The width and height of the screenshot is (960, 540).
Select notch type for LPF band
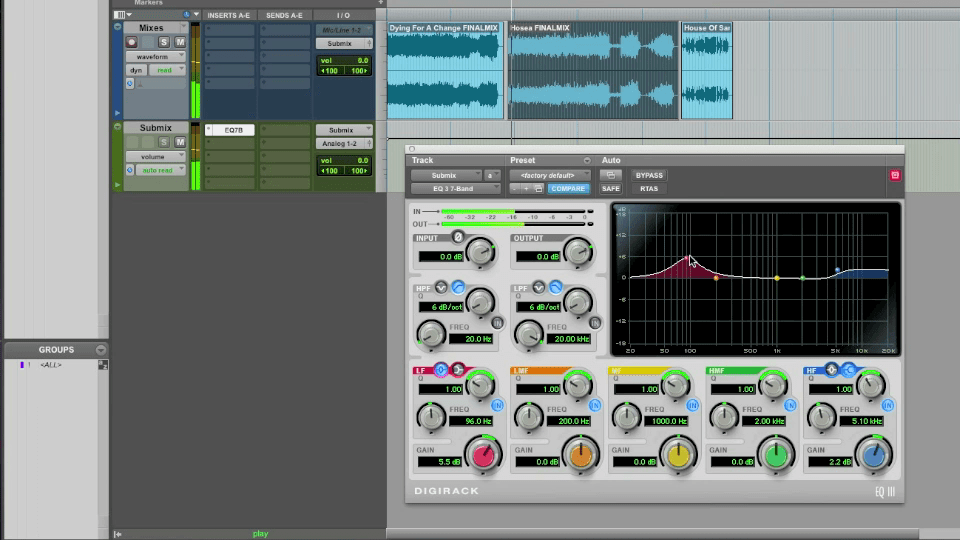538,287
